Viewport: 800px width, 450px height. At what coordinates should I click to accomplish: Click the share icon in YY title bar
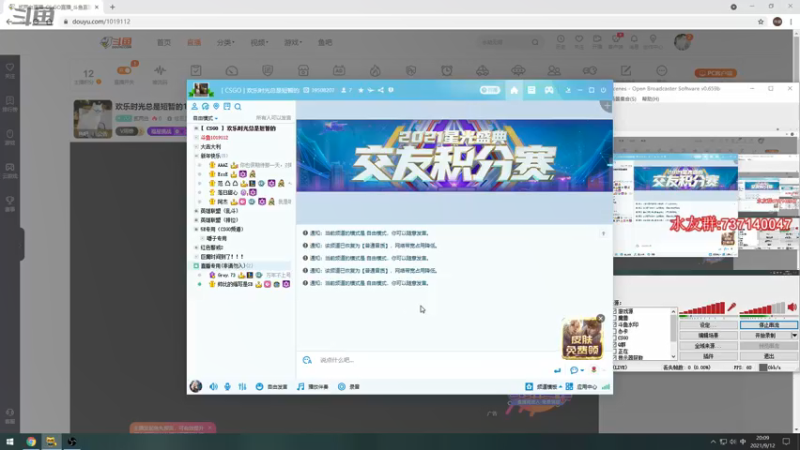(x=381, y=90)
